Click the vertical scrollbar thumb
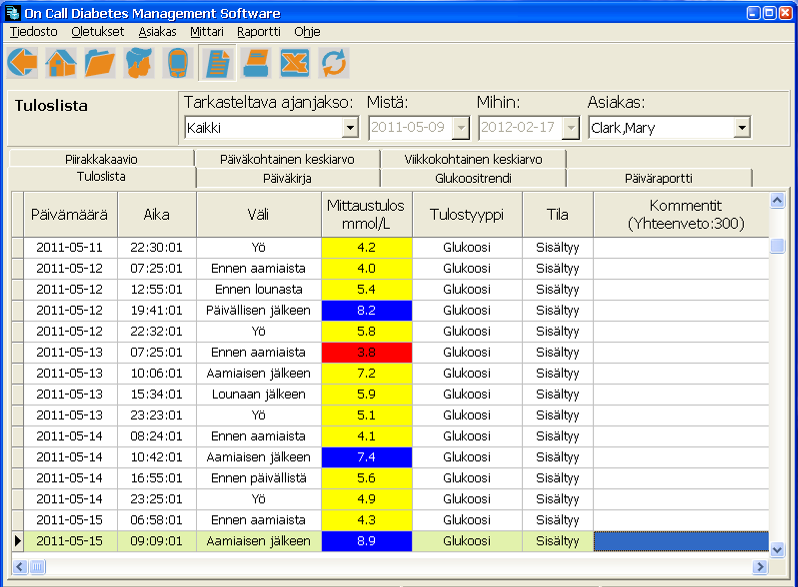 (x=777, y=246)
